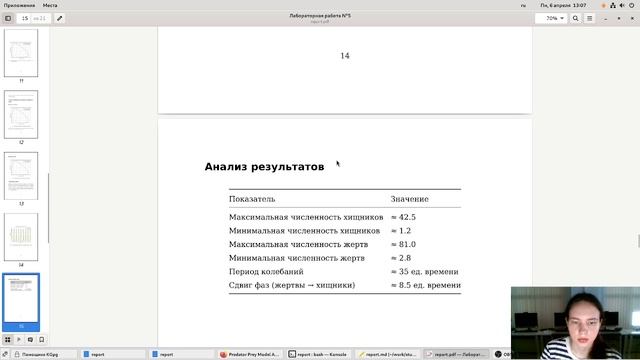This screenshot has width=640, height=360.
Task: Open the Приложения menu
Action: click(x=19, y=5)
